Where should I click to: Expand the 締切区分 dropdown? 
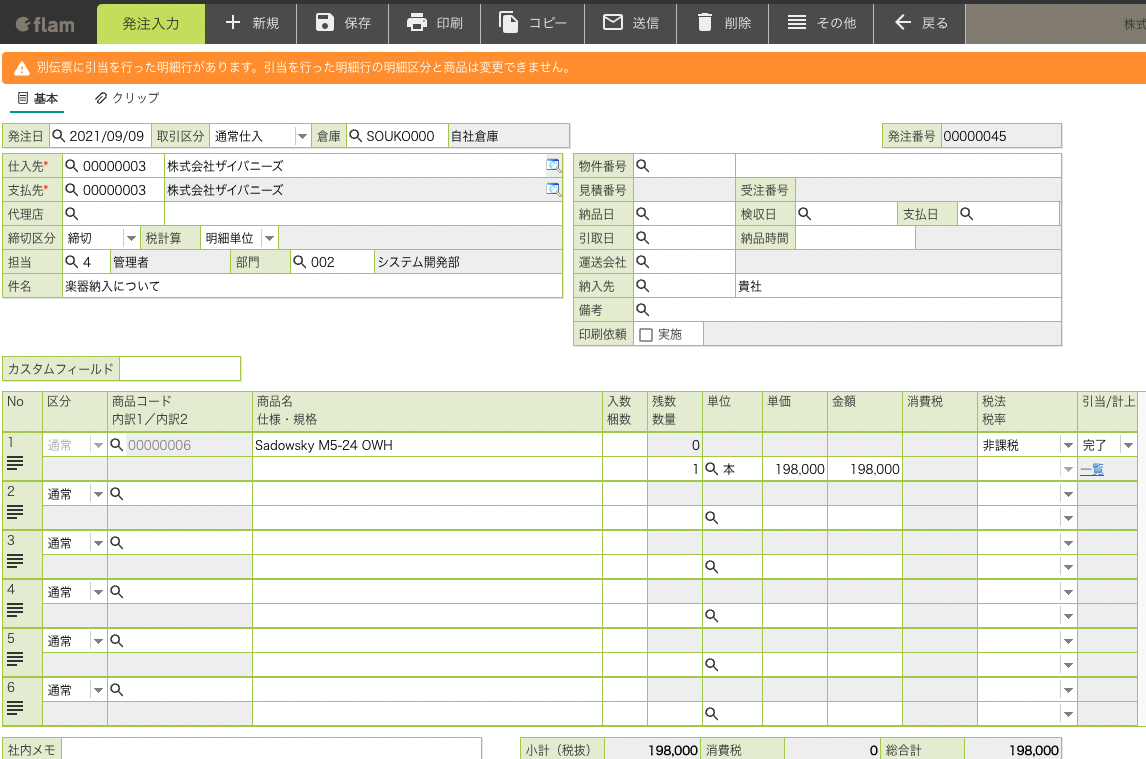[131, 238]
